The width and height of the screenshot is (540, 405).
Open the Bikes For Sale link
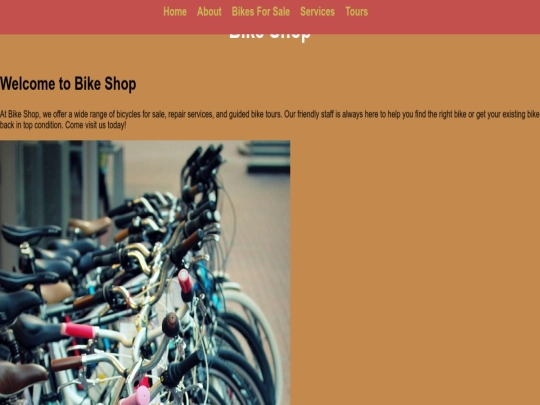coord(261,12)
